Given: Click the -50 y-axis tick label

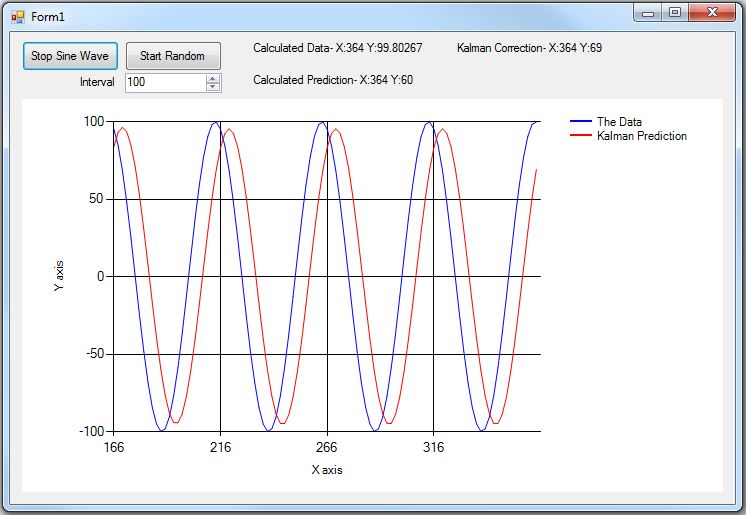Looking at the screenshot, I should (95, 354).
